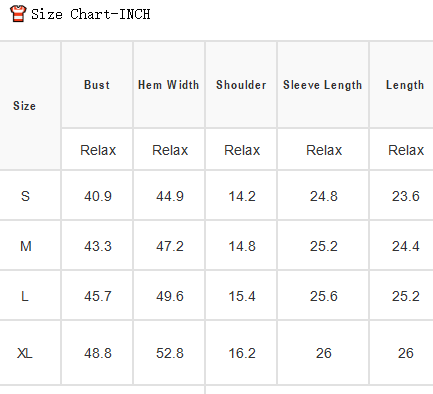Select sleeve length value 25.6

coord(324,296)
